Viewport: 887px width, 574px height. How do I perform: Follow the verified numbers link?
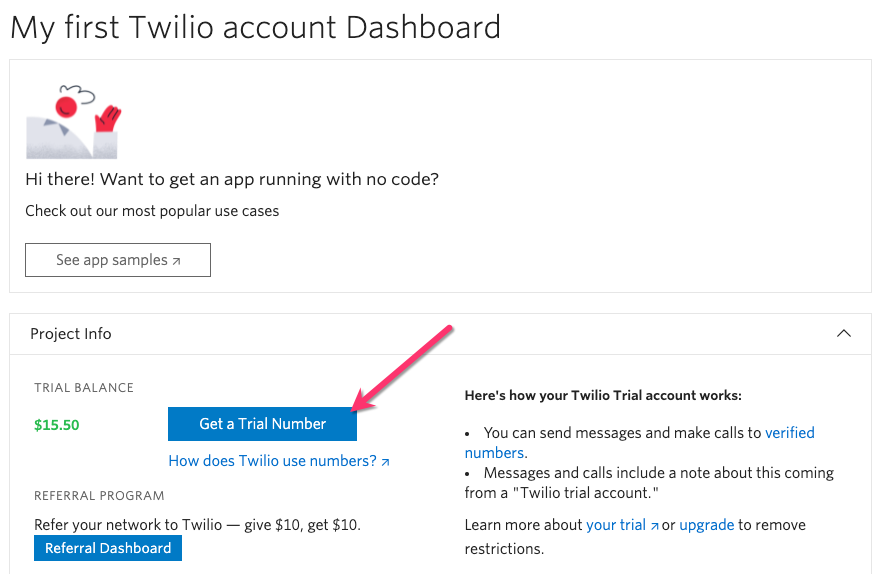coord(789,433)
